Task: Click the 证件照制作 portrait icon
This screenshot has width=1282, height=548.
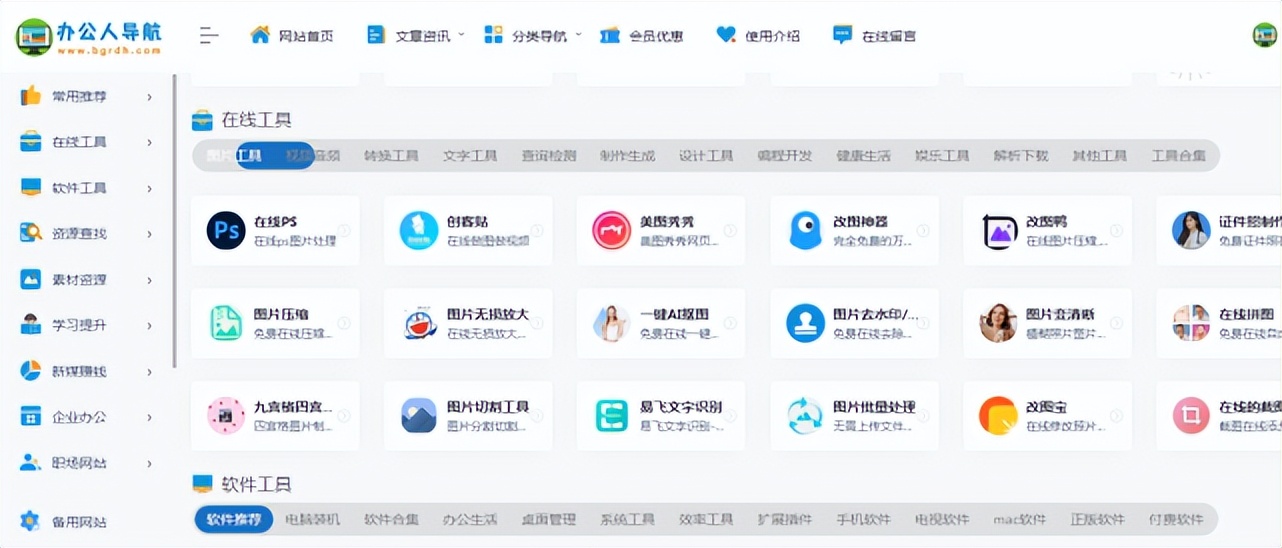Action: [x=1191, y=230]
